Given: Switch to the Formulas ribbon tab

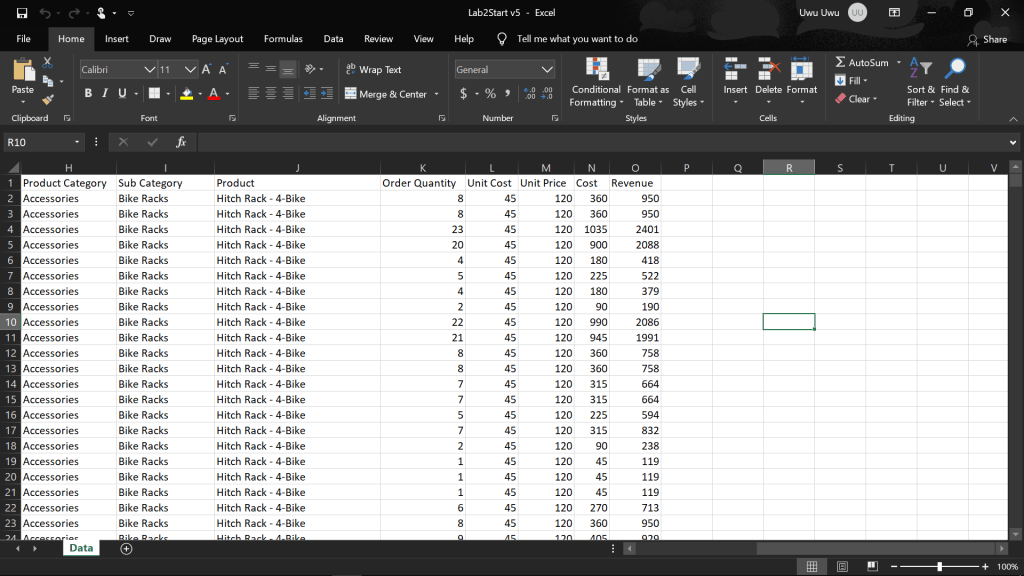Looking at the screenshot, I should 283,39.
